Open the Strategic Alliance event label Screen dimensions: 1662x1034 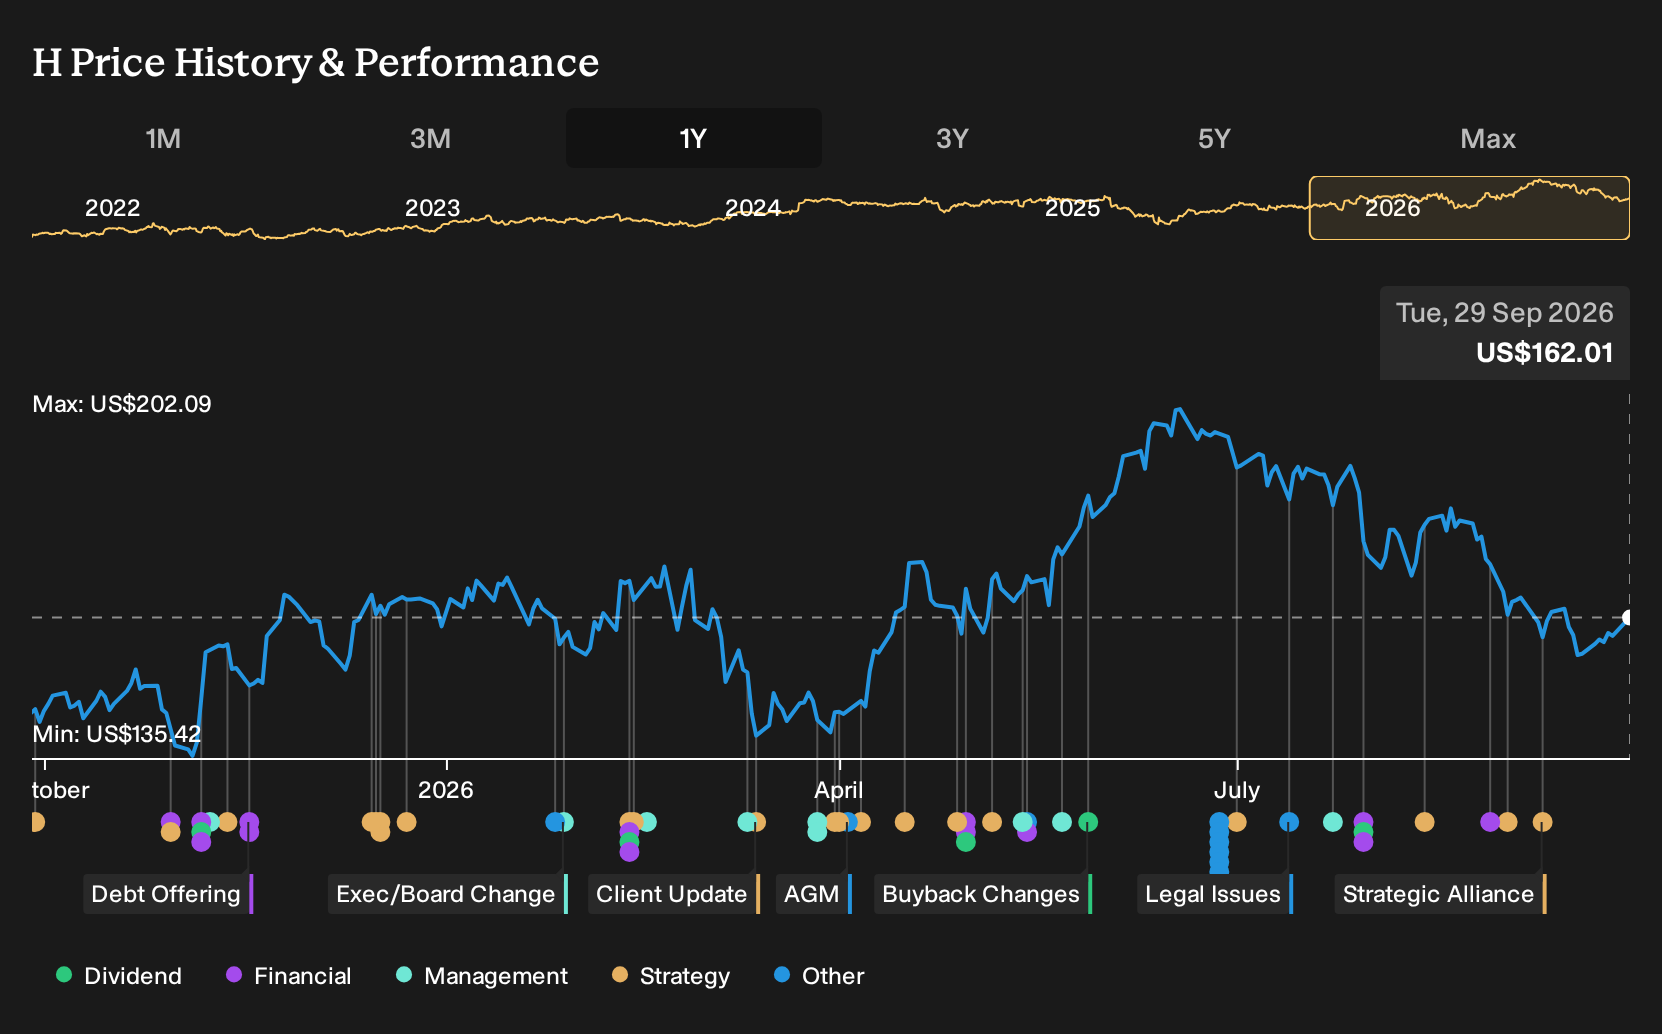point(1440,894)
